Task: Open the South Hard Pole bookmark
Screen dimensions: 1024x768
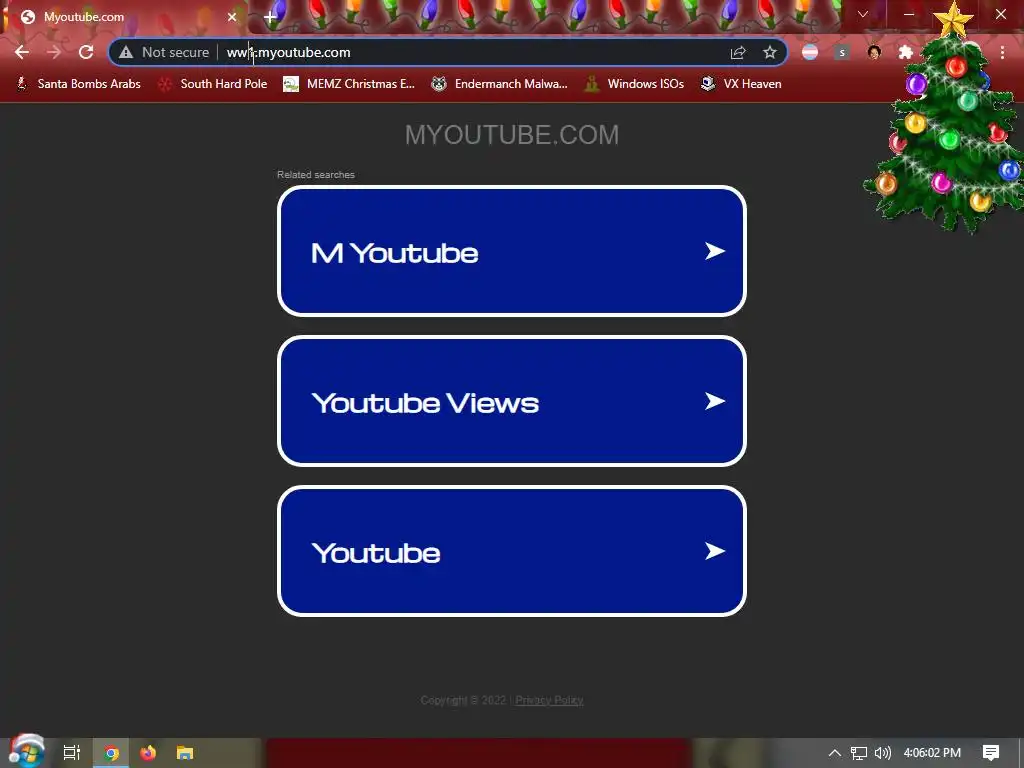Action: (214, 84)
